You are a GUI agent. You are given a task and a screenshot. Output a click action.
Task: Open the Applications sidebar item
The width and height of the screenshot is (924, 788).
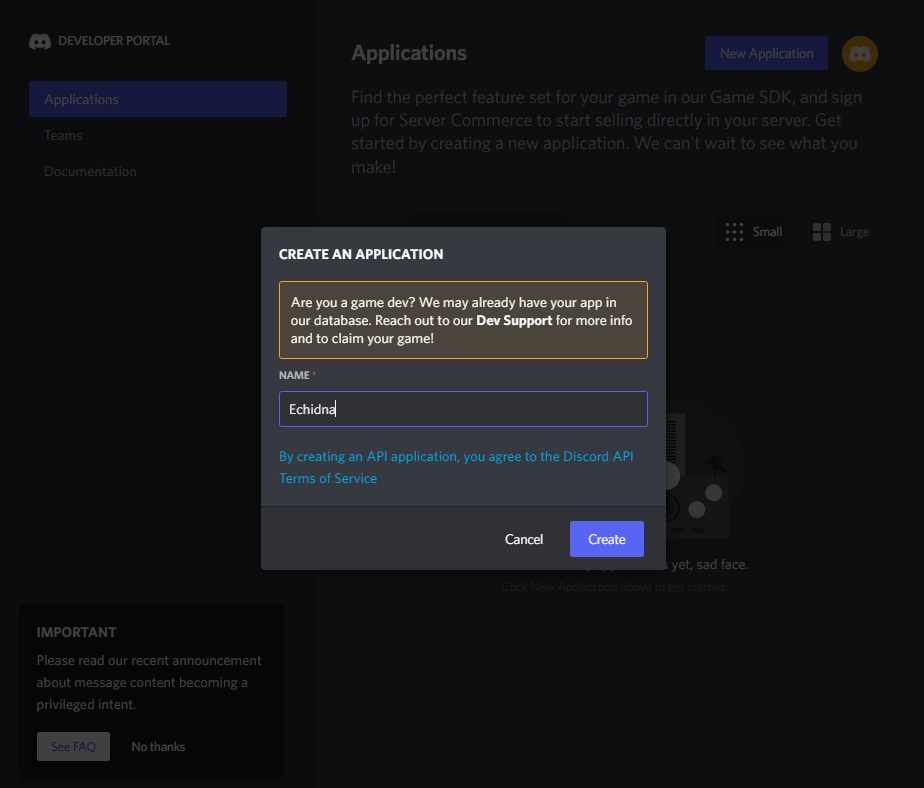click(x=158, y=99)
